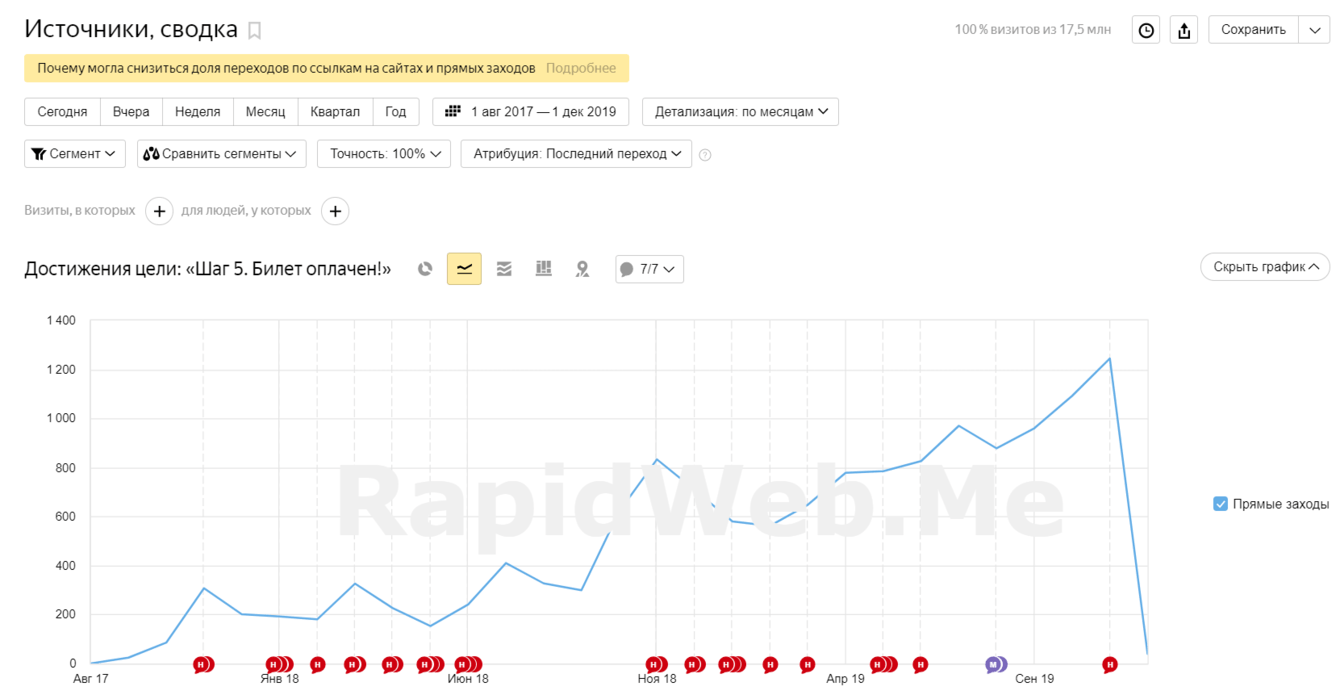Select the pie chart view icon
Screen dimensions: 1340x699
coord(425,269)
